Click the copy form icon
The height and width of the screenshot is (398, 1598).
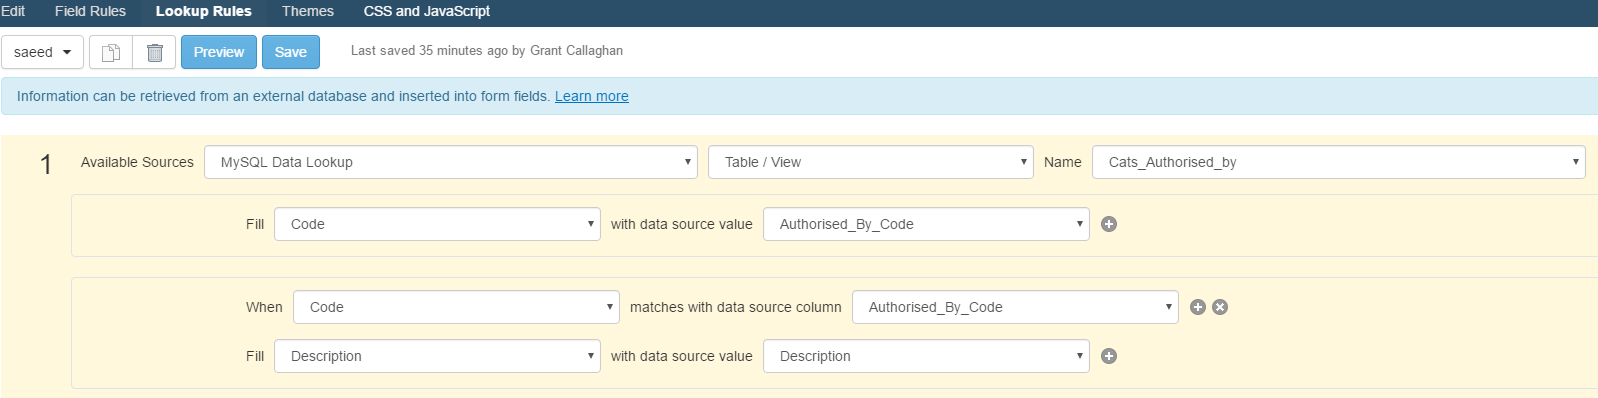[111, 52]
